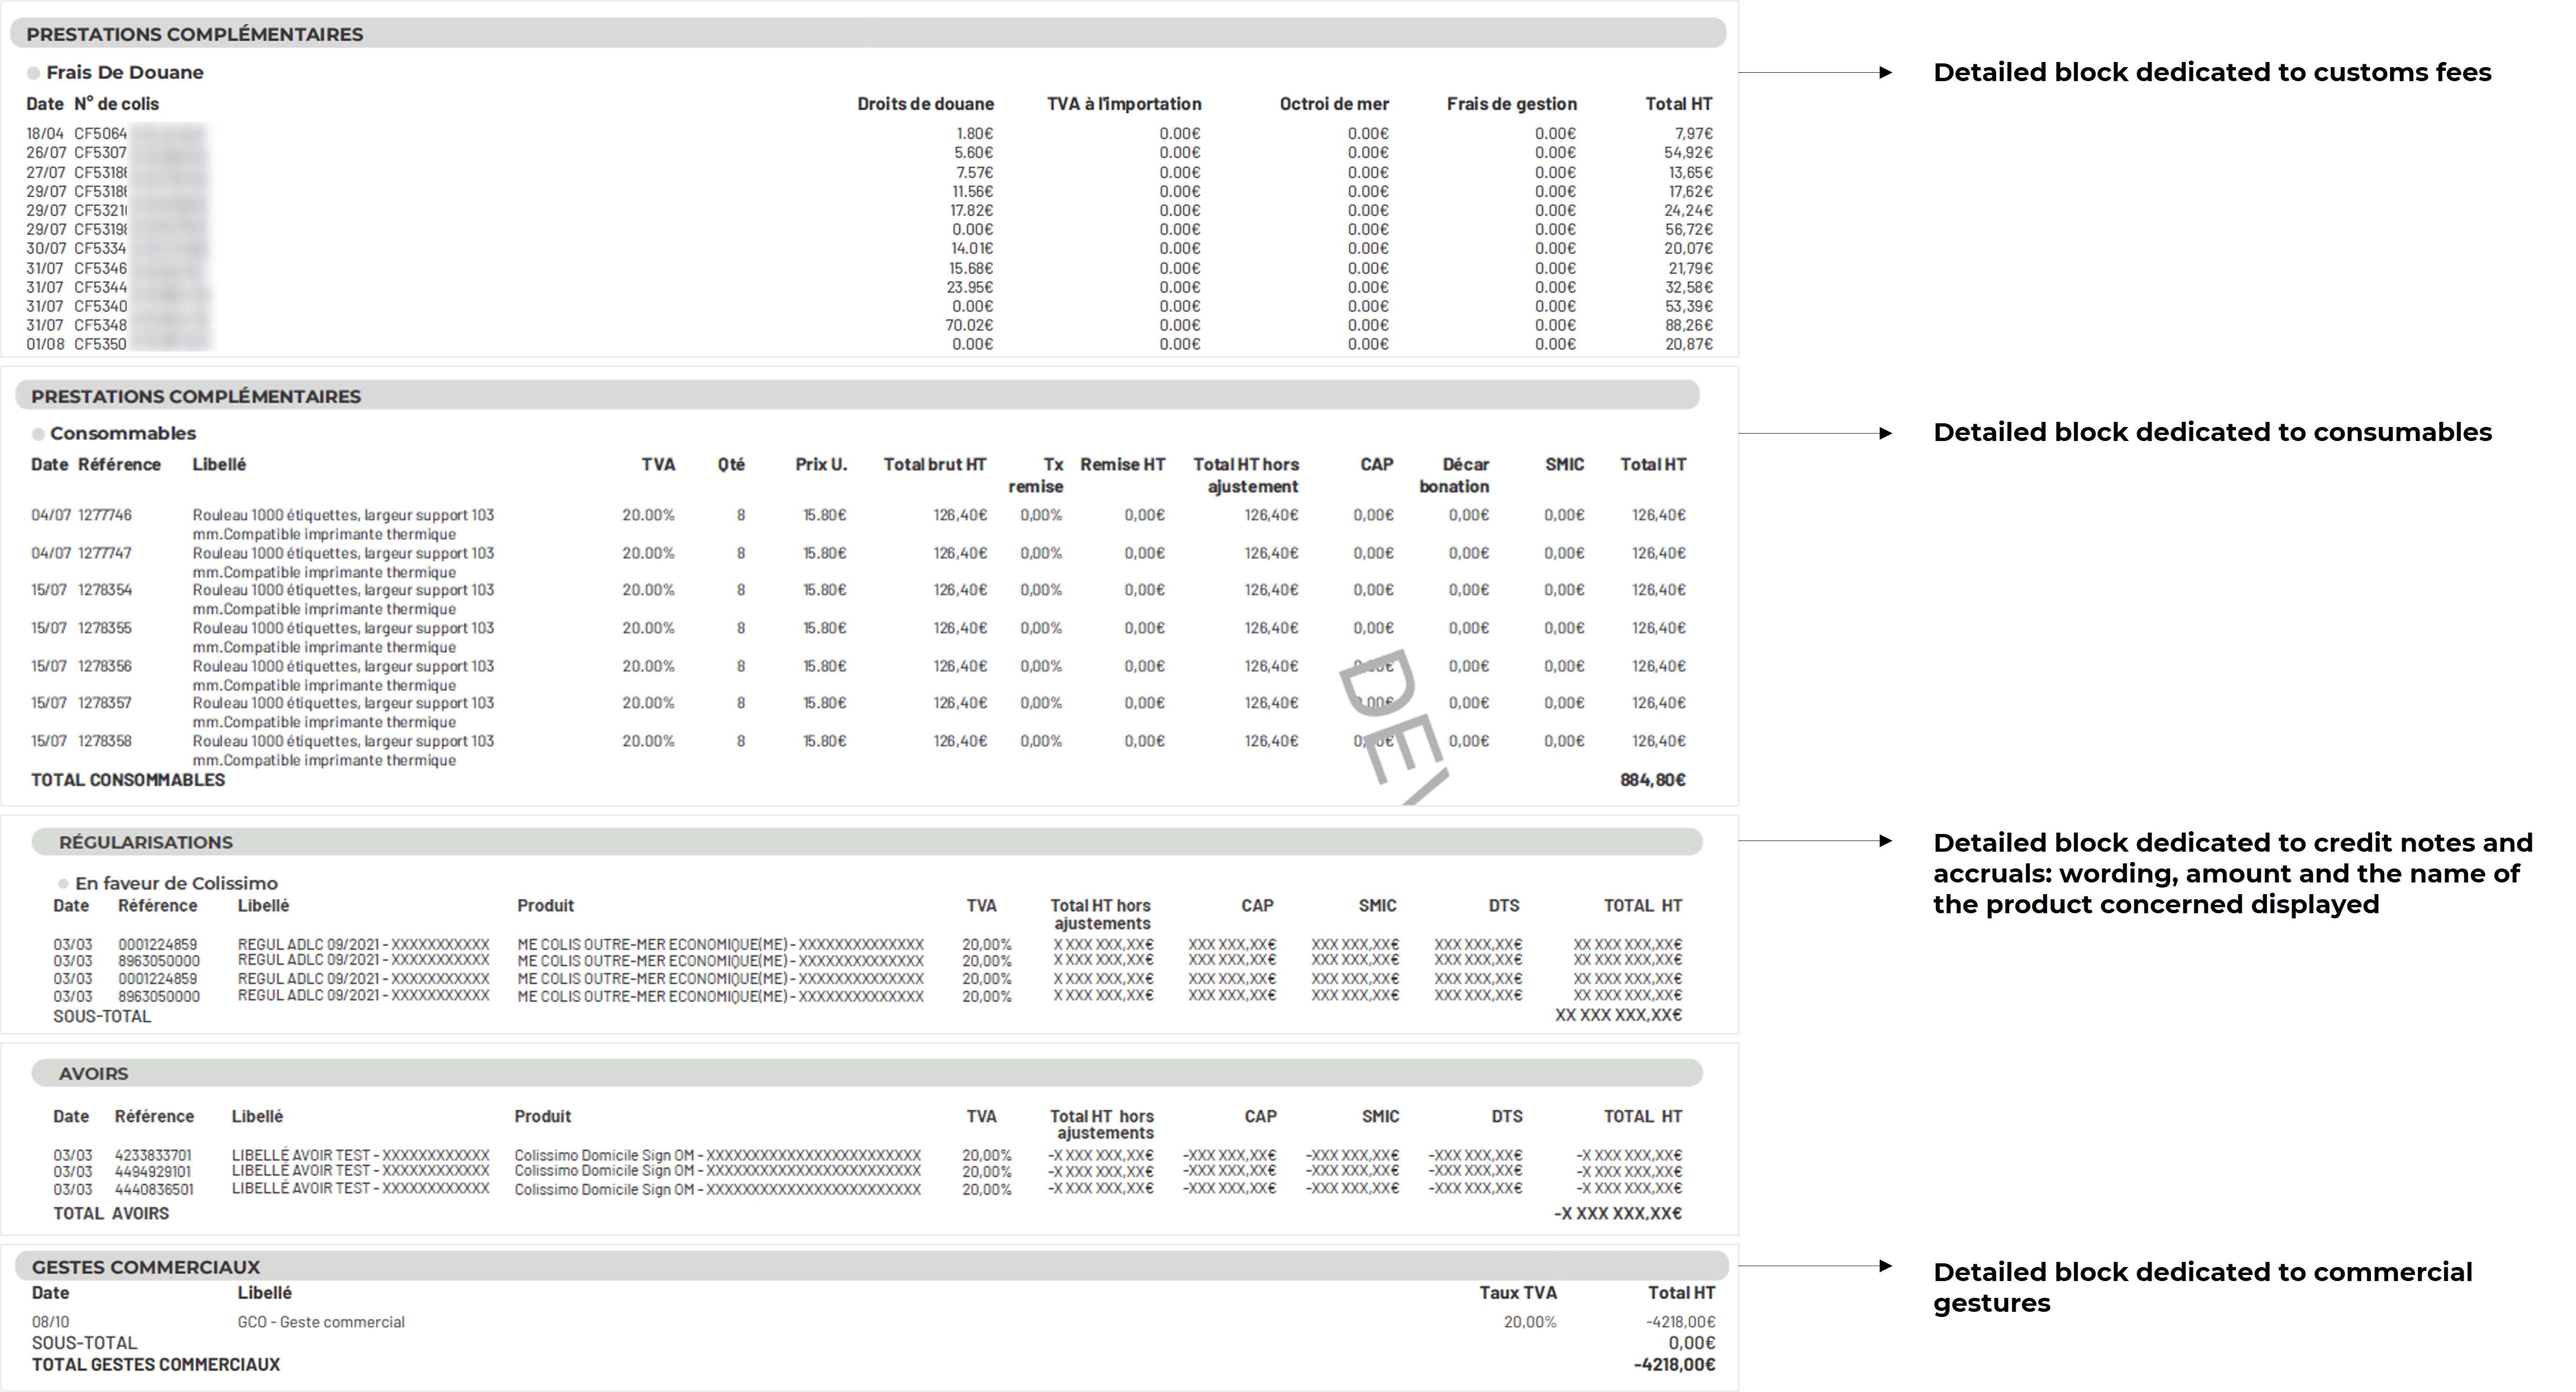Select the credit notes and accruals caption
The height and width of the screenshot is (1392, 2576).
pos(2233,873)
